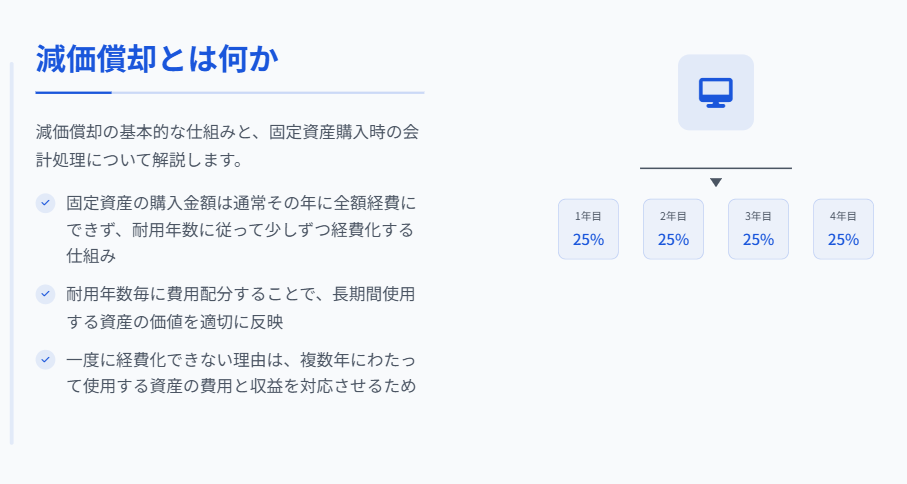Screen dimensions: 907x484
Task: Click the check icon beside 耐用年数毎に費用配分
Action: (x=45, y=294)
